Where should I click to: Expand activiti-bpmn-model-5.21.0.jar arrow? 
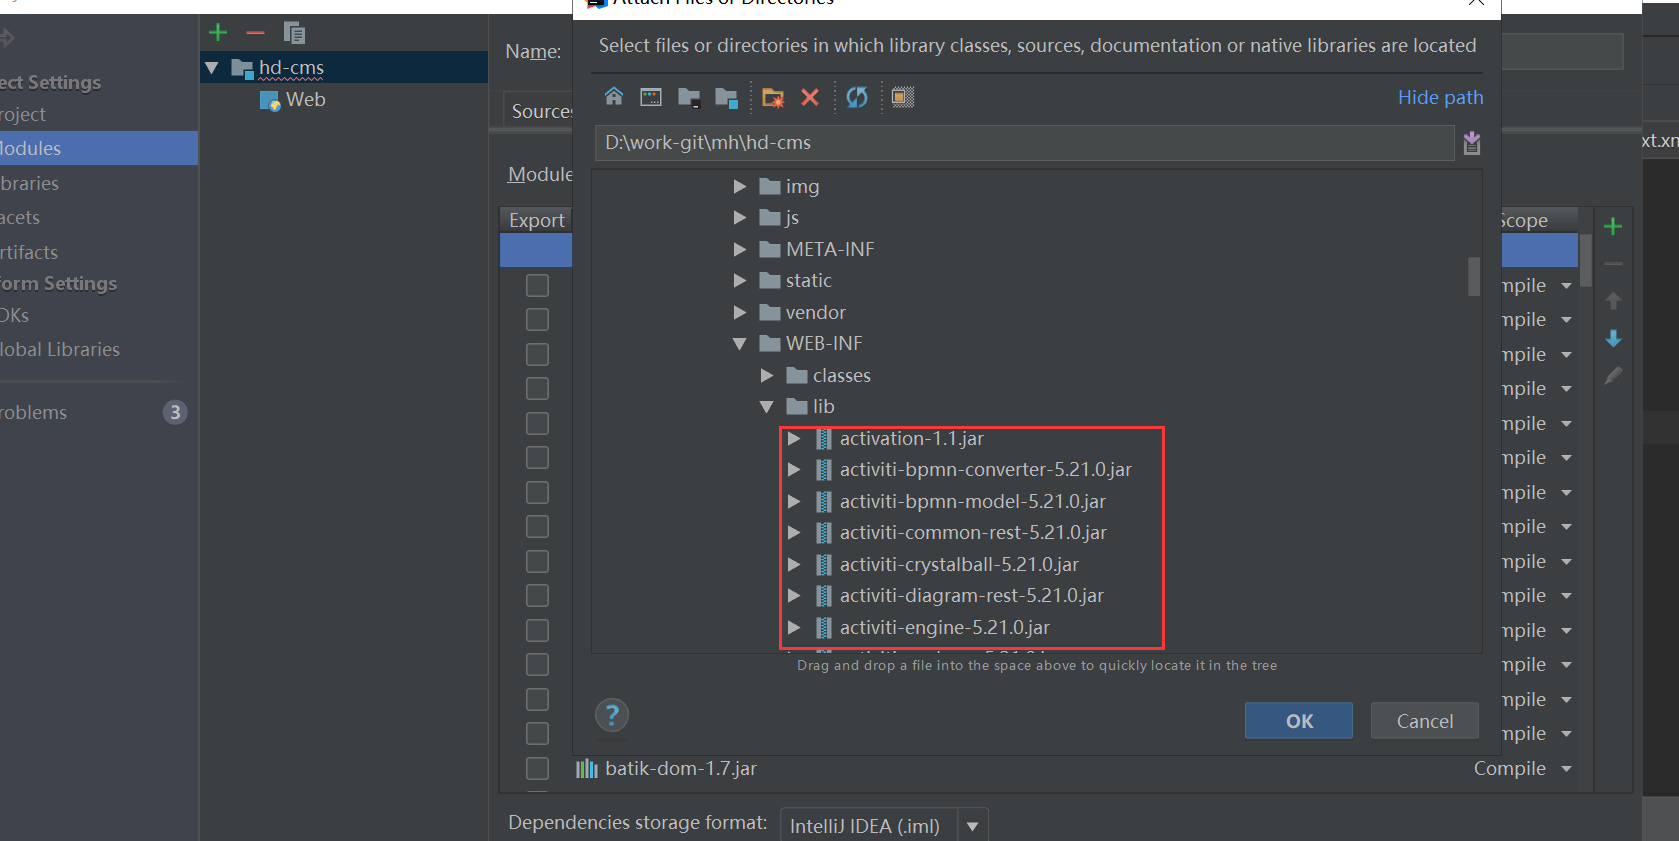pos(794,501)
